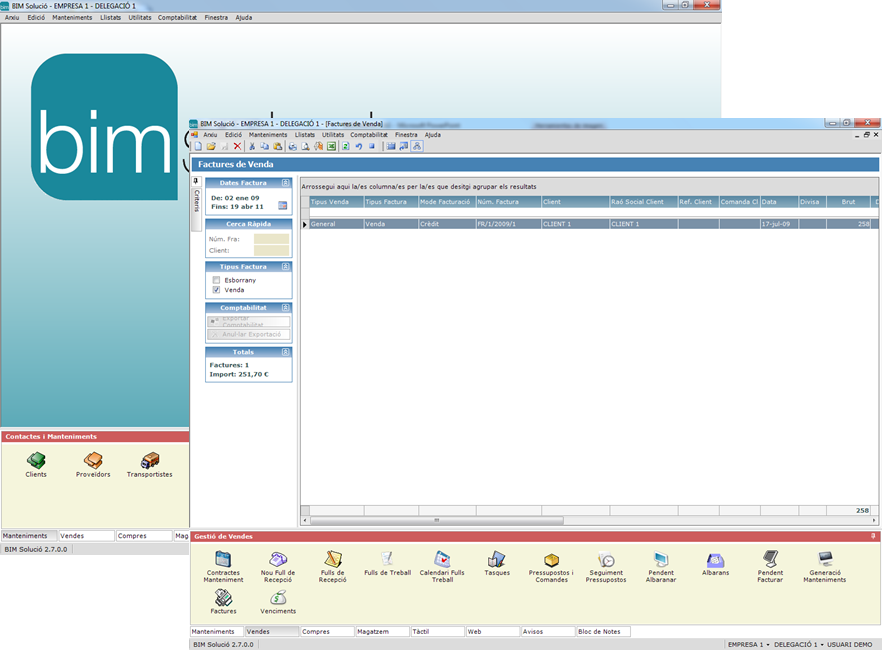Click the blue Undo arrow icon
Screen dimensions: 882x650
coord(358,146)
